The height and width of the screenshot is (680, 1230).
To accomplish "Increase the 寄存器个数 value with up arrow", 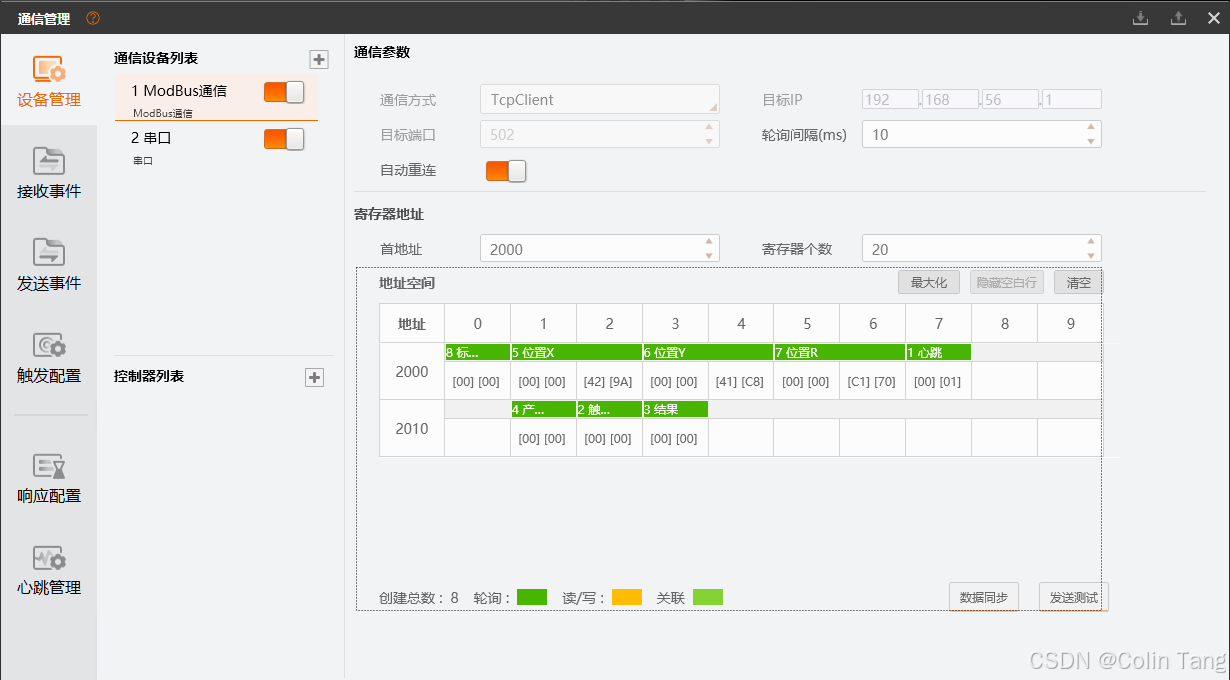I will click(1091, 242).
